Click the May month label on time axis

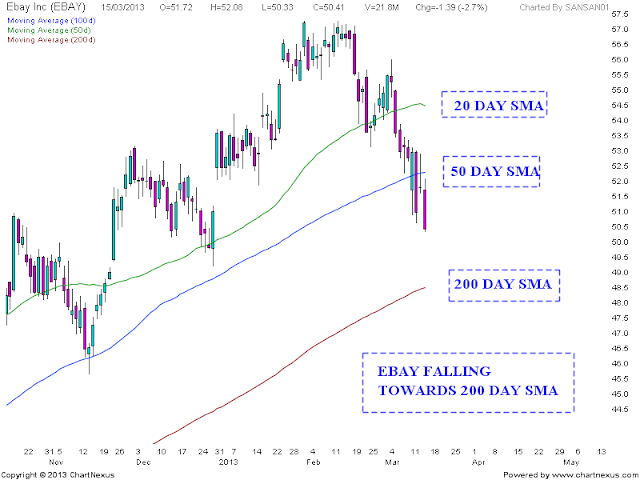click(x=571, y=462)
